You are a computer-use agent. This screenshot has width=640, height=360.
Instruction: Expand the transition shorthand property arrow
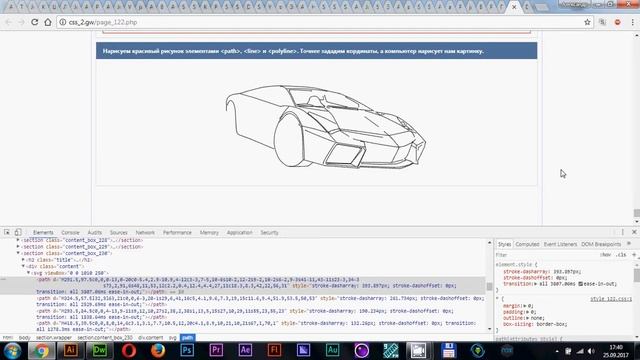click(536, 284)
